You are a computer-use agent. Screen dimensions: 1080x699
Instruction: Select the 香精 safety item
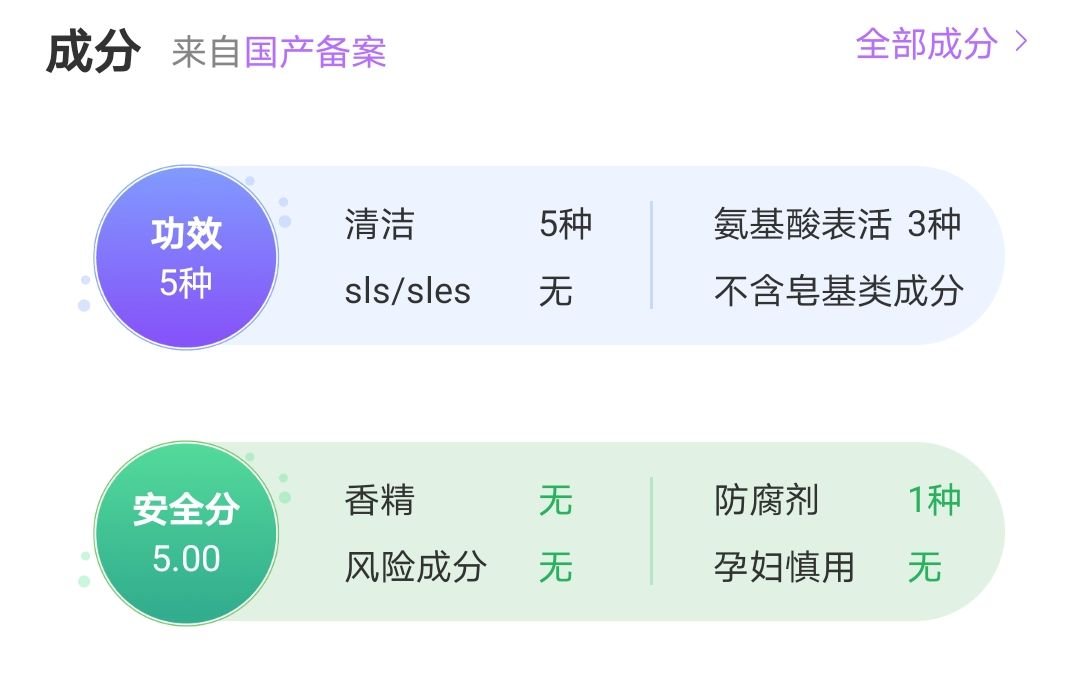[380, 501]
